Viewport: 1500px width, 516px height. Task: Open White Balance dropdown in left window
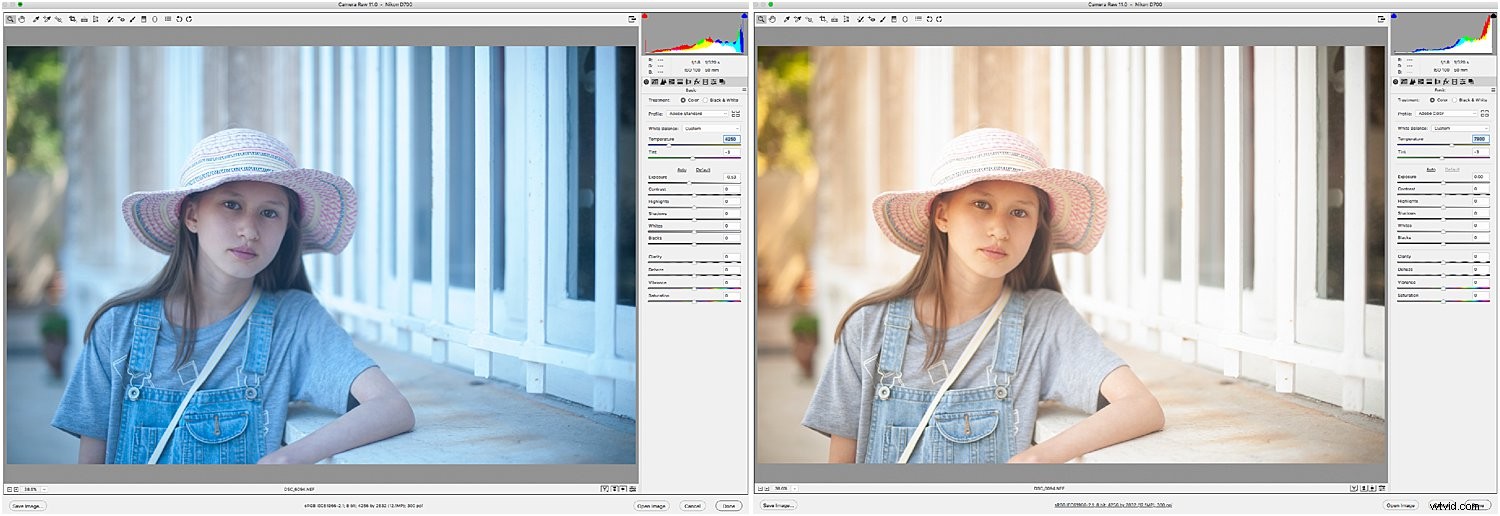(x=712, y=129)
